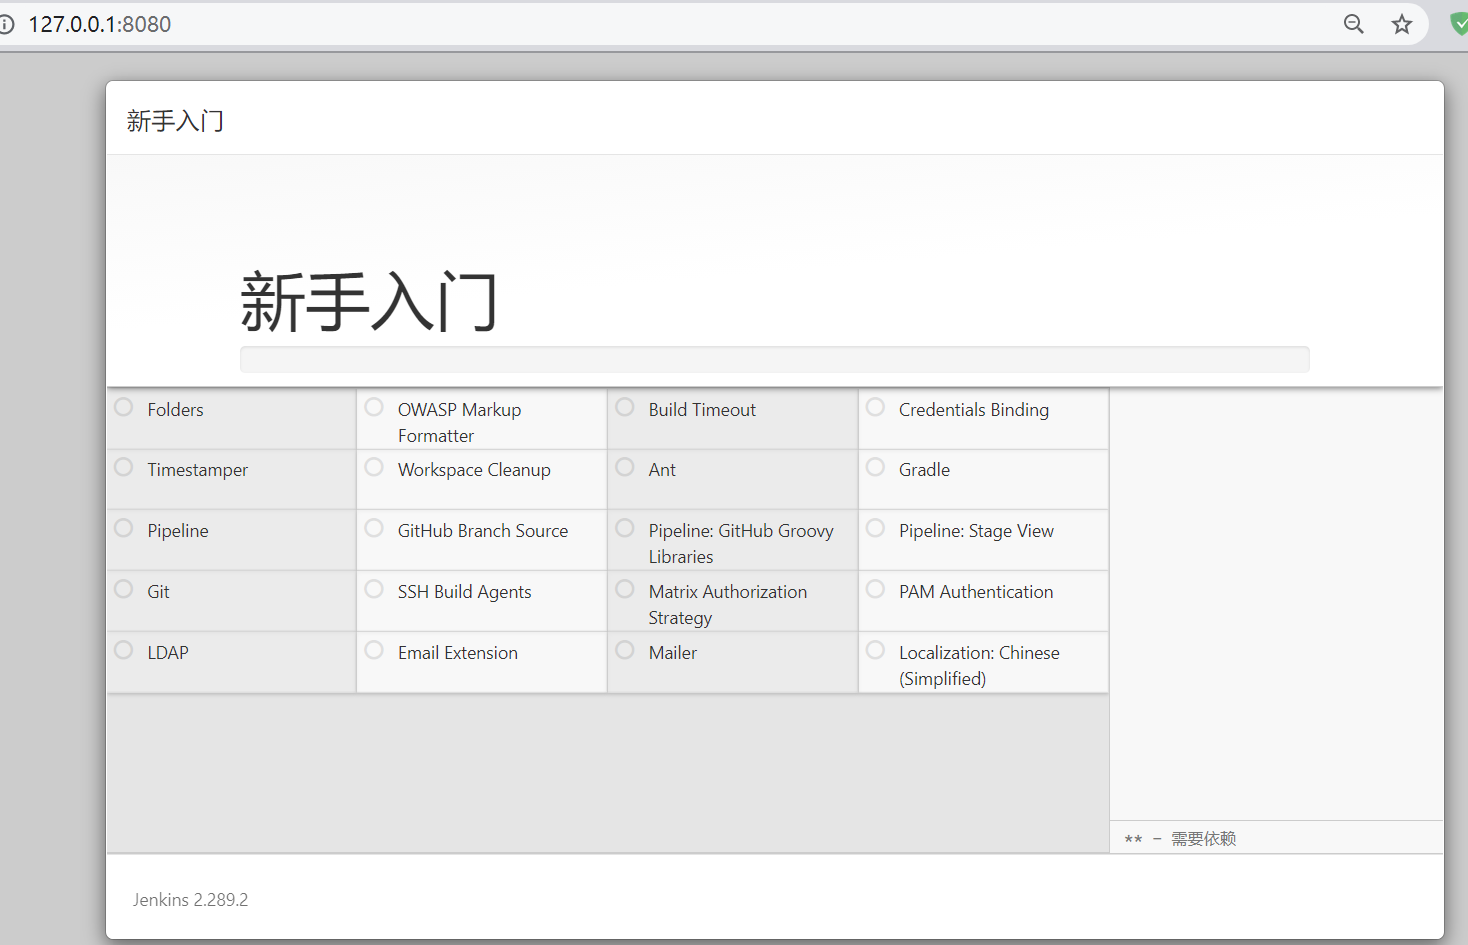
Task: Click the Git plugin status circle
Action: 124,589
